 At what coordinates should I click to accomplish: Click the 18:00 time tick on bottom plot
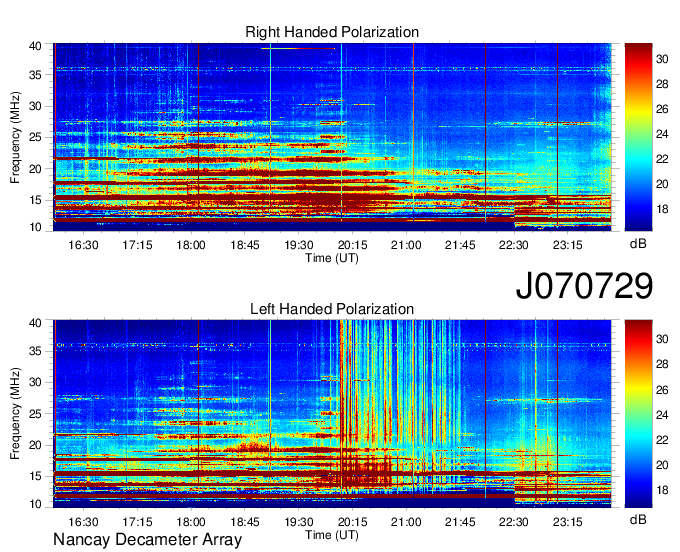pos(191,522)
